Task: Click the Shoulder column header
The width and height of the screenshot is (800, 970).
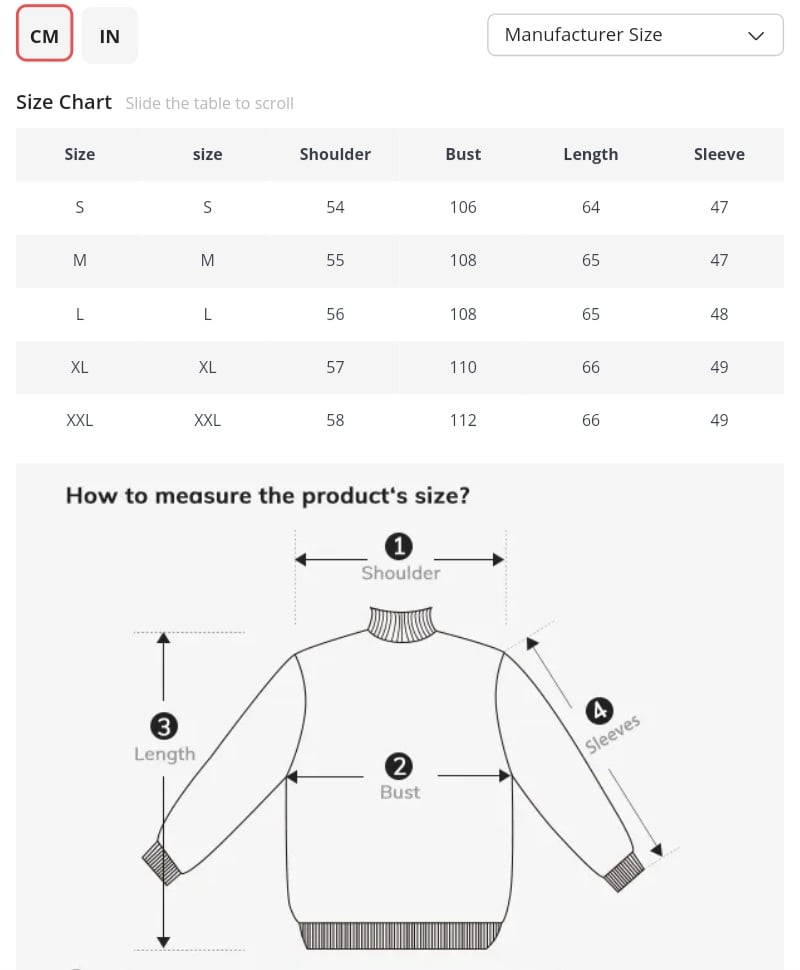Action: coord(335,154)
